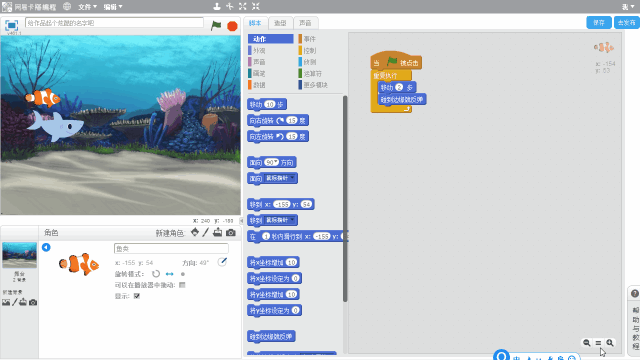This screenshot has width=640, height=360.
Task: Open 鼠标指针 dropdown in the 面向 block
Action: pos(280,178)
